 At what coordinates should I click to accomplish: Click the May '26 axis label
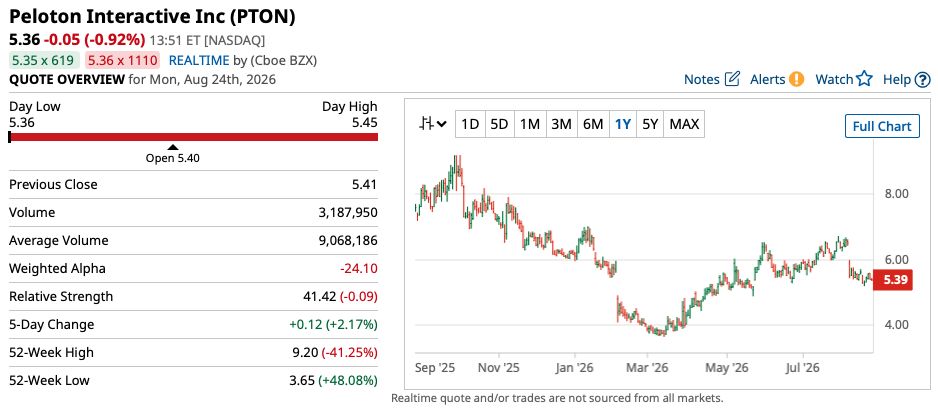click(x=727, y=367)
